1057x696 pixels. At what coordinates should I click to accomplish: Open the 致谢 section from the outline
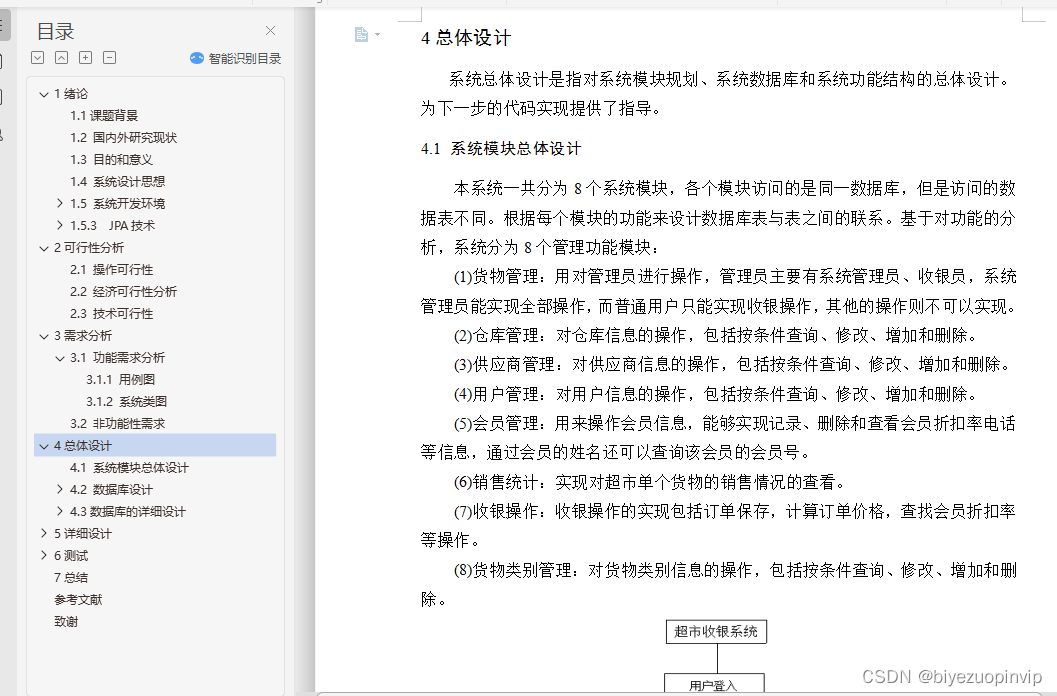pos(66,621)
